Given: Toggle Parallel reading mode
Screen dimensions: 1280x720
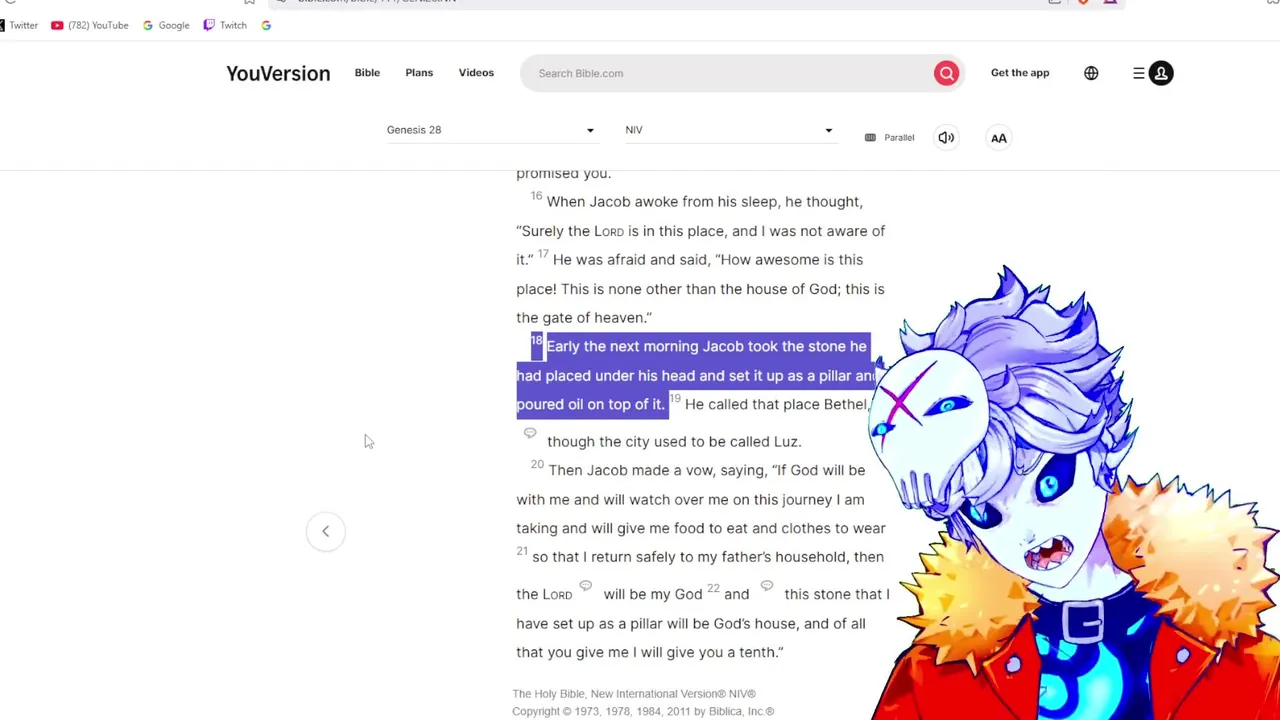Looking at the screenshot, I should point(889,138).
